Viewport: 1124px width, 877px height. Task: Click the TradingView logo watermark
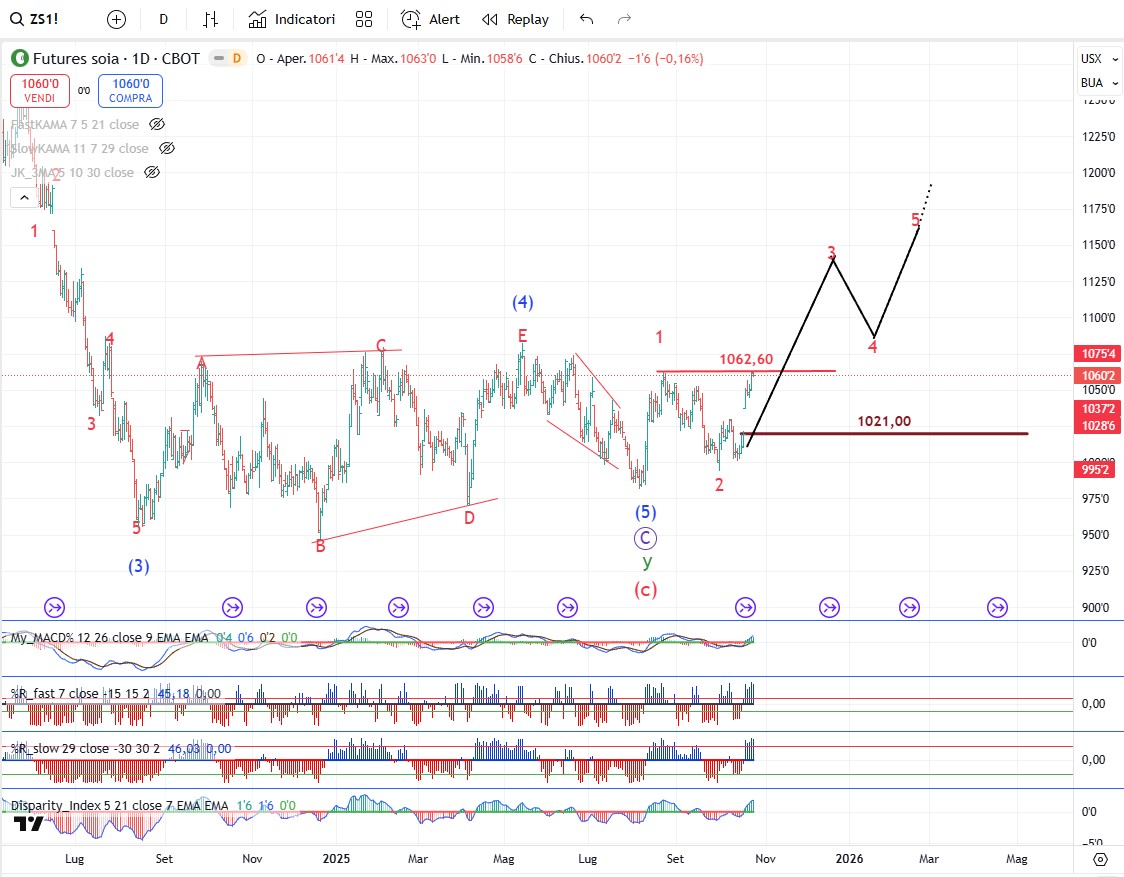pos(29,825)
